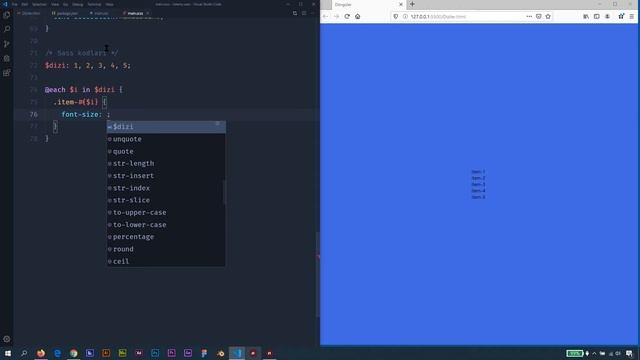Image resolution: width=640 pixels, height=360 pixels.
Task: Choose unquote from suggestions
Action: (166, 139)
